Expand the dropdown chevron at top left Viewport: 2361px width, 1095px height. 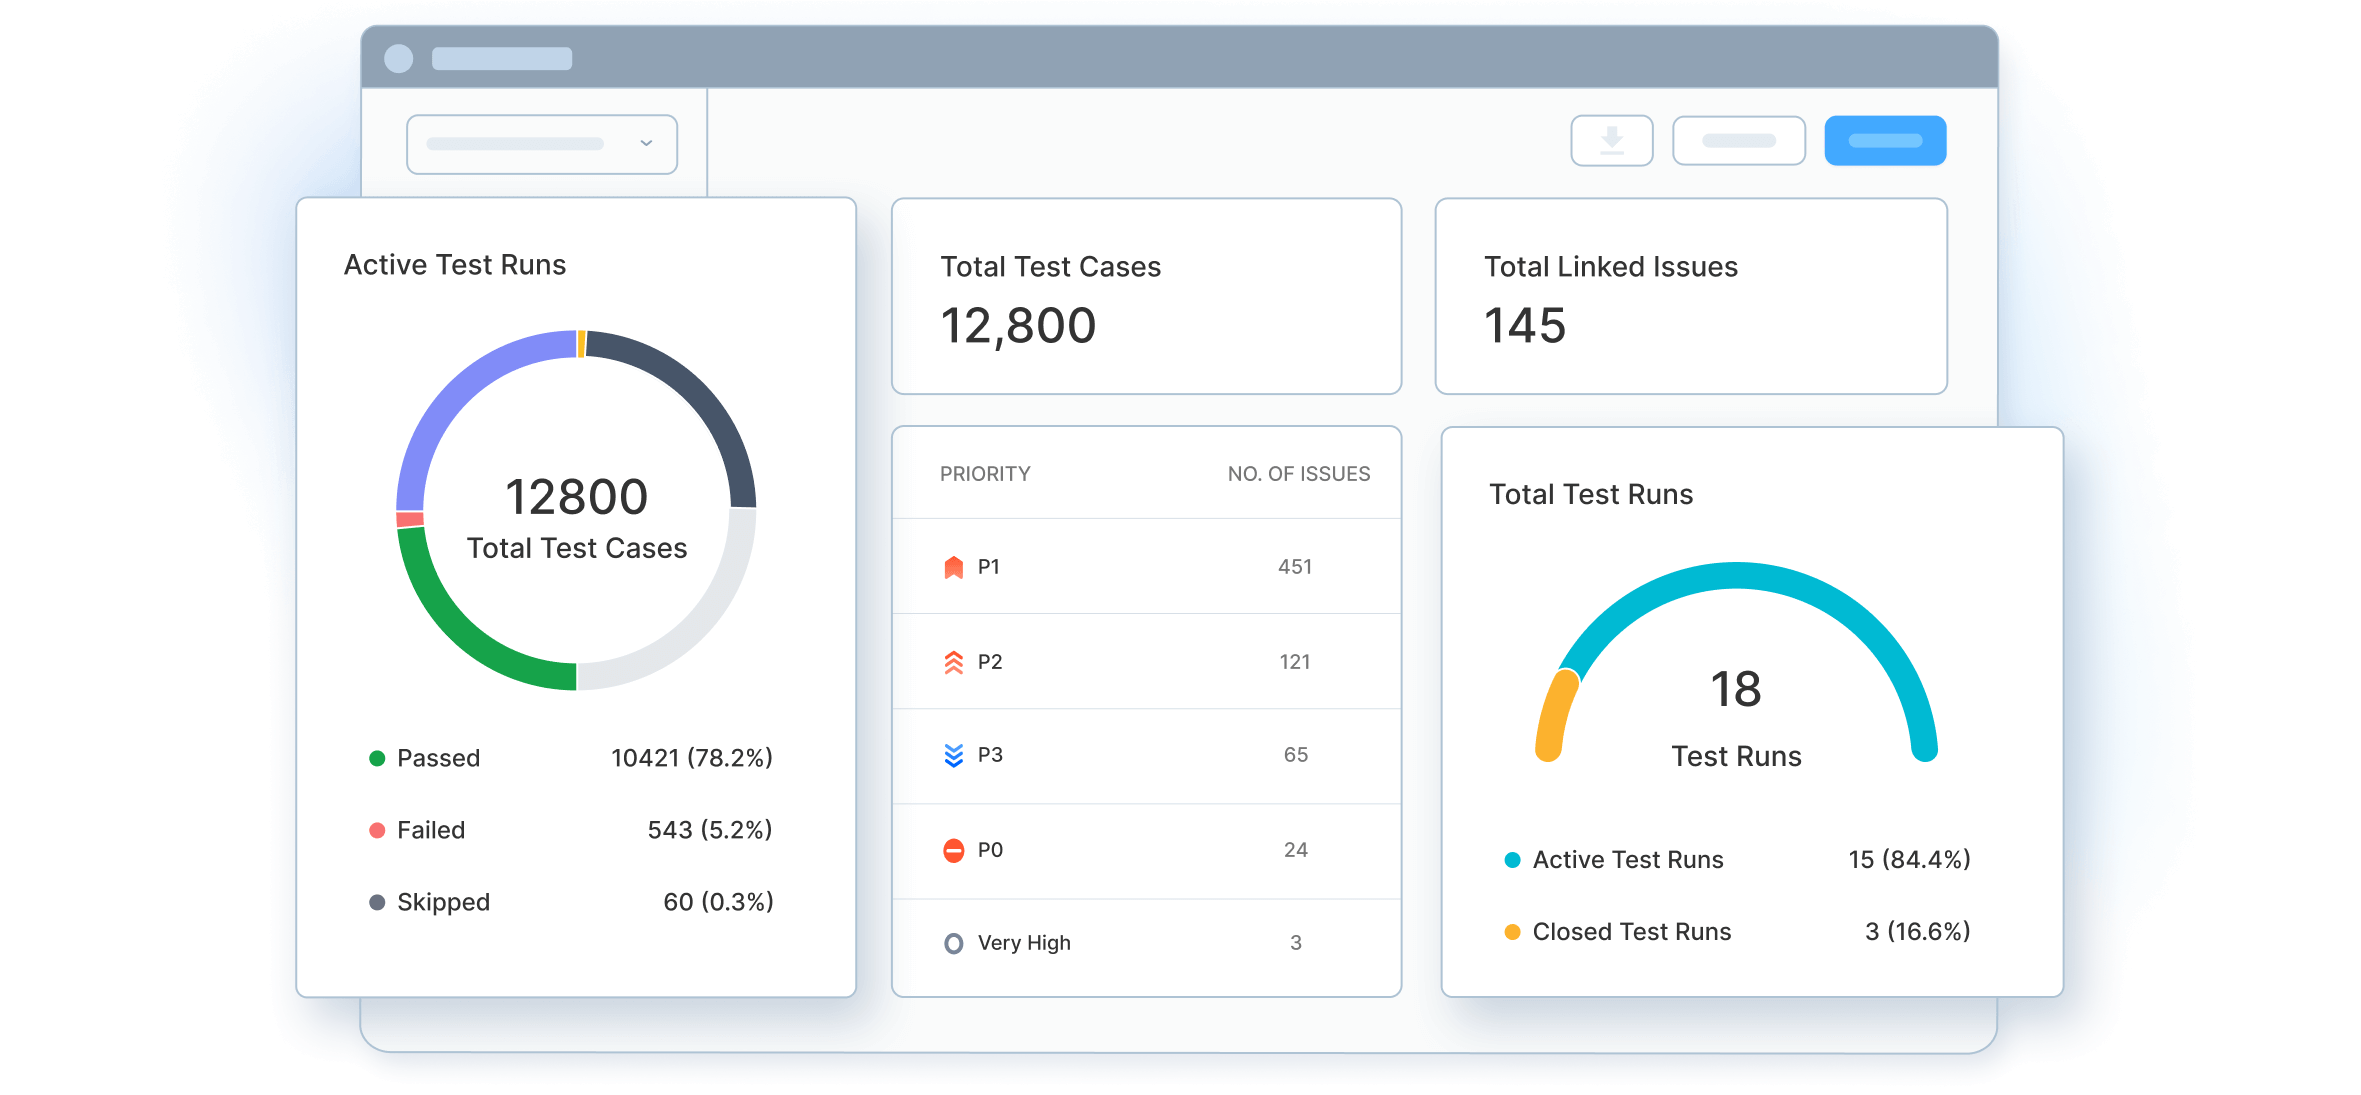pos(648,143)
